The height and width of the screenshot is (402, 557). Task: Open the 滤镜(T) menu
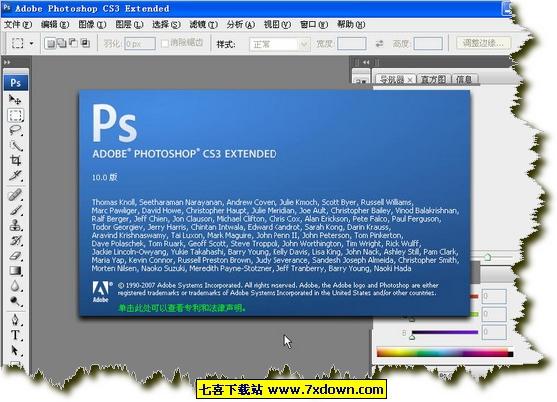pos(204,25)
